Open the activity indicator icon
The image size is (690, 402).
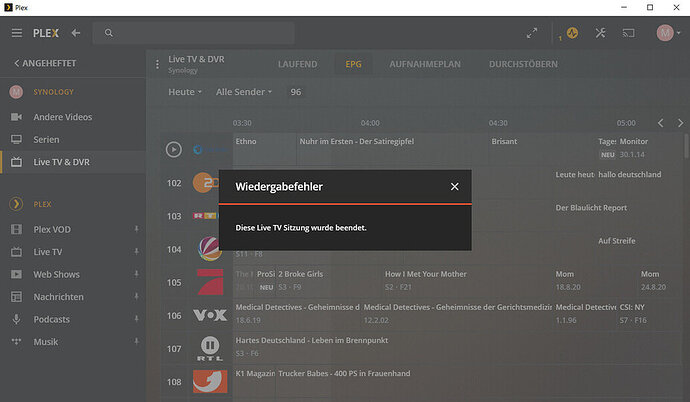point(572,33)
